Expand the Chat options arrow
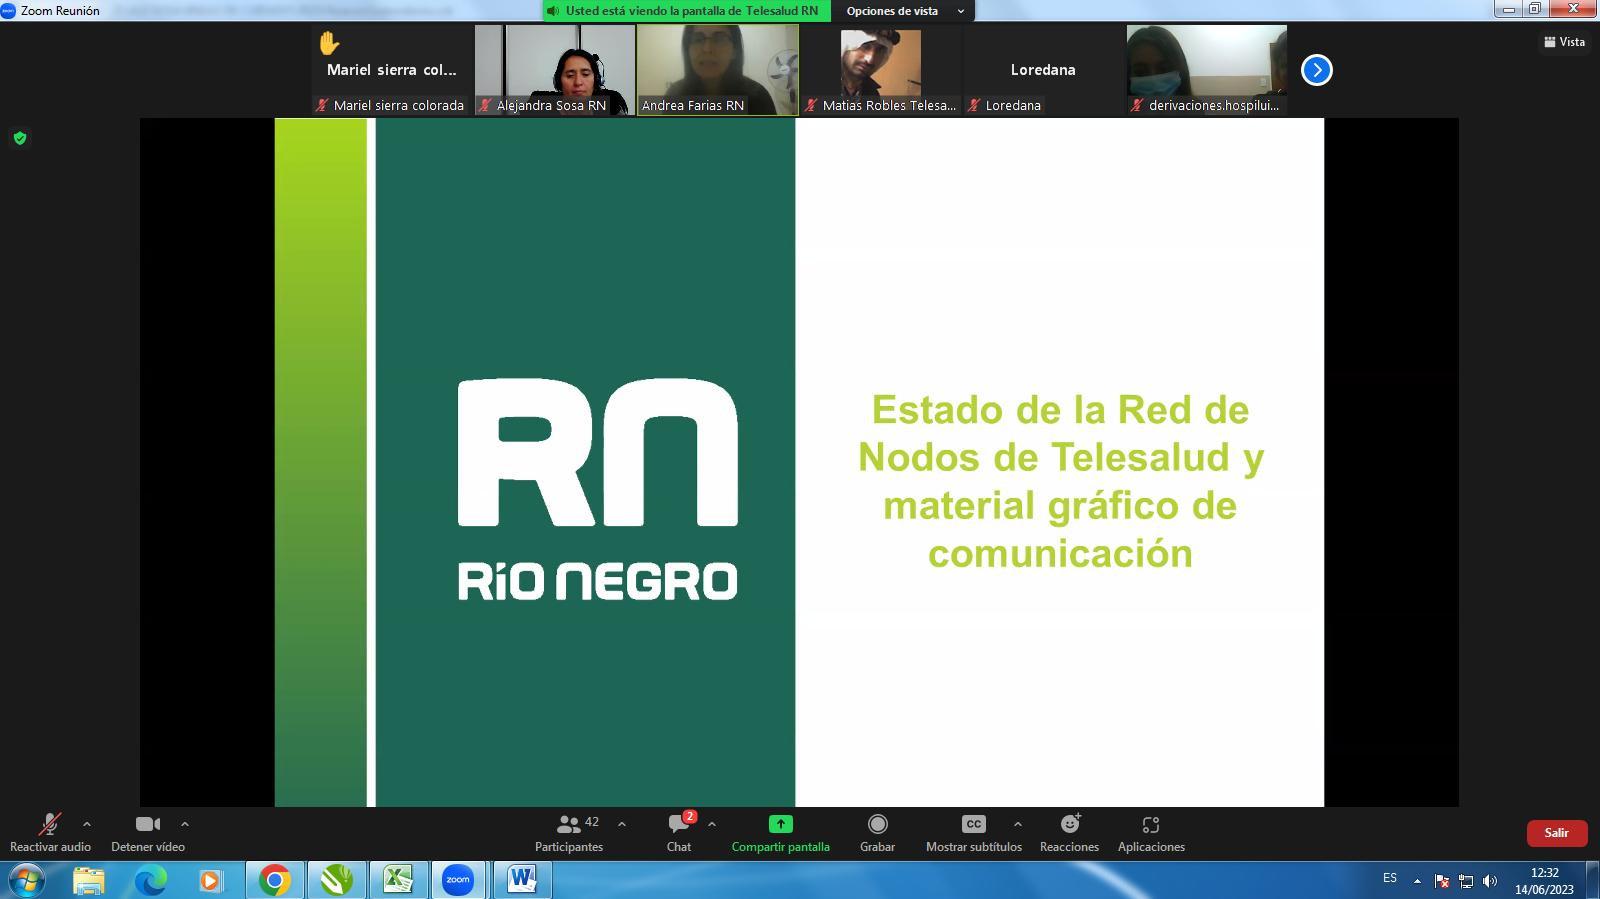 tap(712, 824)
